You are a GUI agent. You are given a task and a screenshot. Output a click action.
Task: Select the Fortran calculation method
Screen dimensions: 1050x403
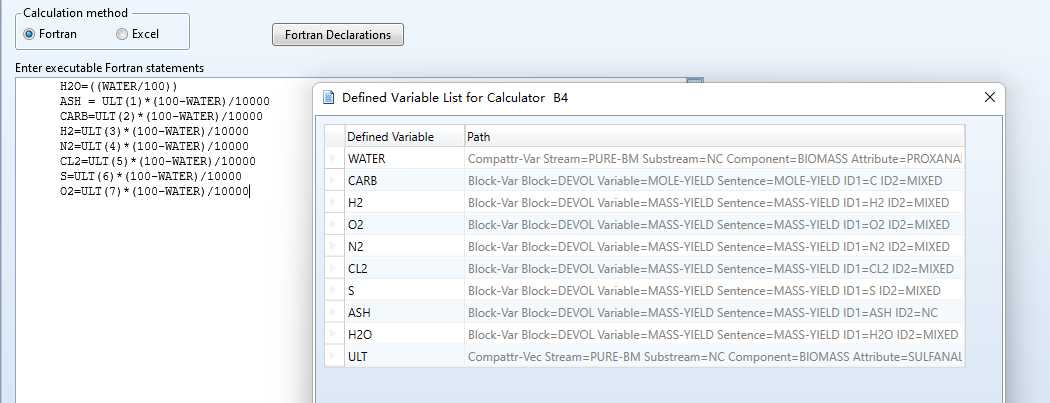(30, 34)
